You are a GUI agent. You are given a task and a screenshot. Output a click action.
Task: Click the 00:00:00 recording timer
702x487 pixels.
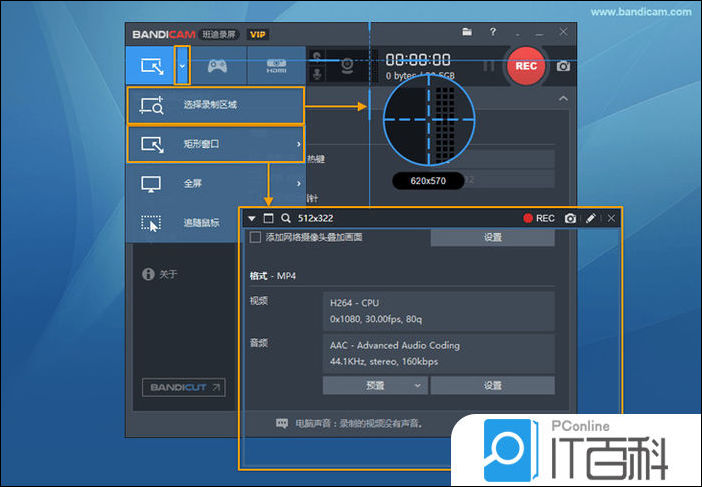(418, 60)
